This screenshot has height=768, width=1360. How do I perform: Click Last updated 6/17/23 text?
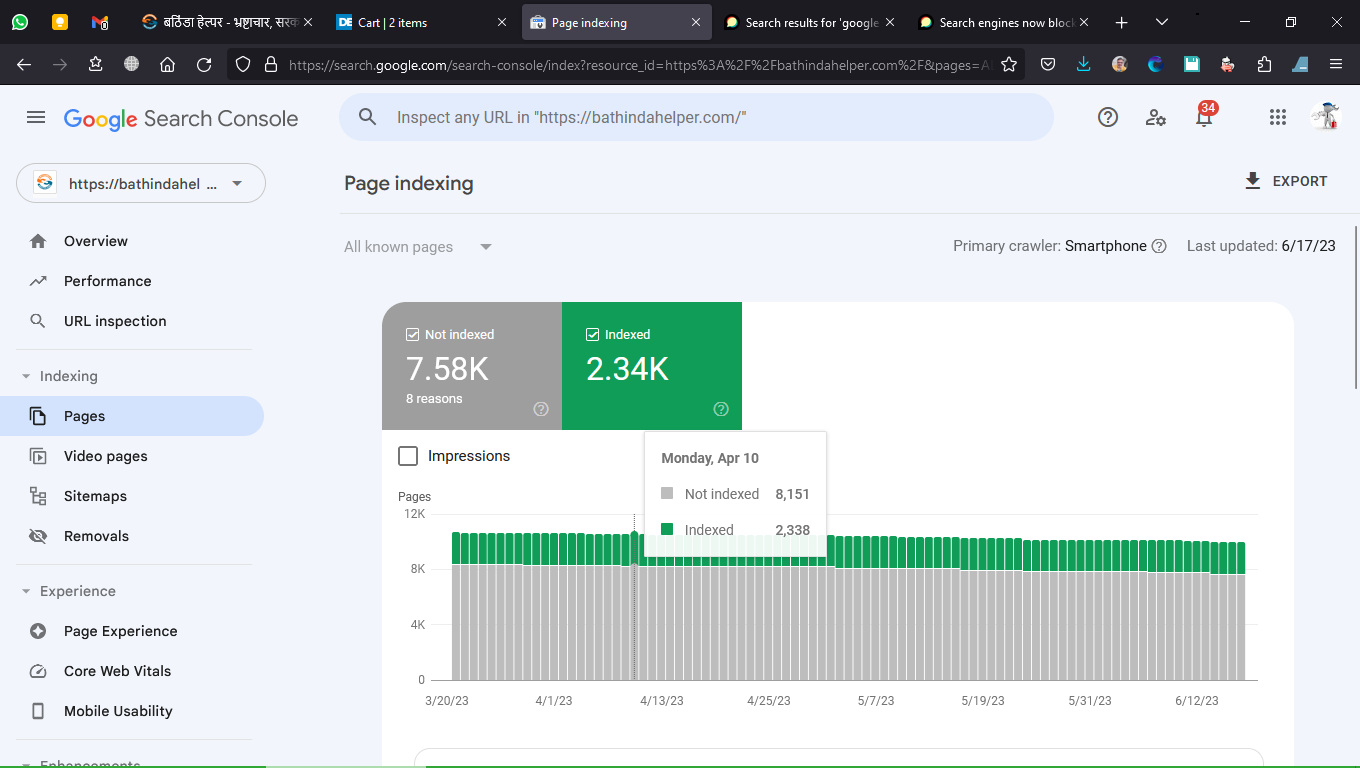pyautogui.click(x=1261, y=246)
